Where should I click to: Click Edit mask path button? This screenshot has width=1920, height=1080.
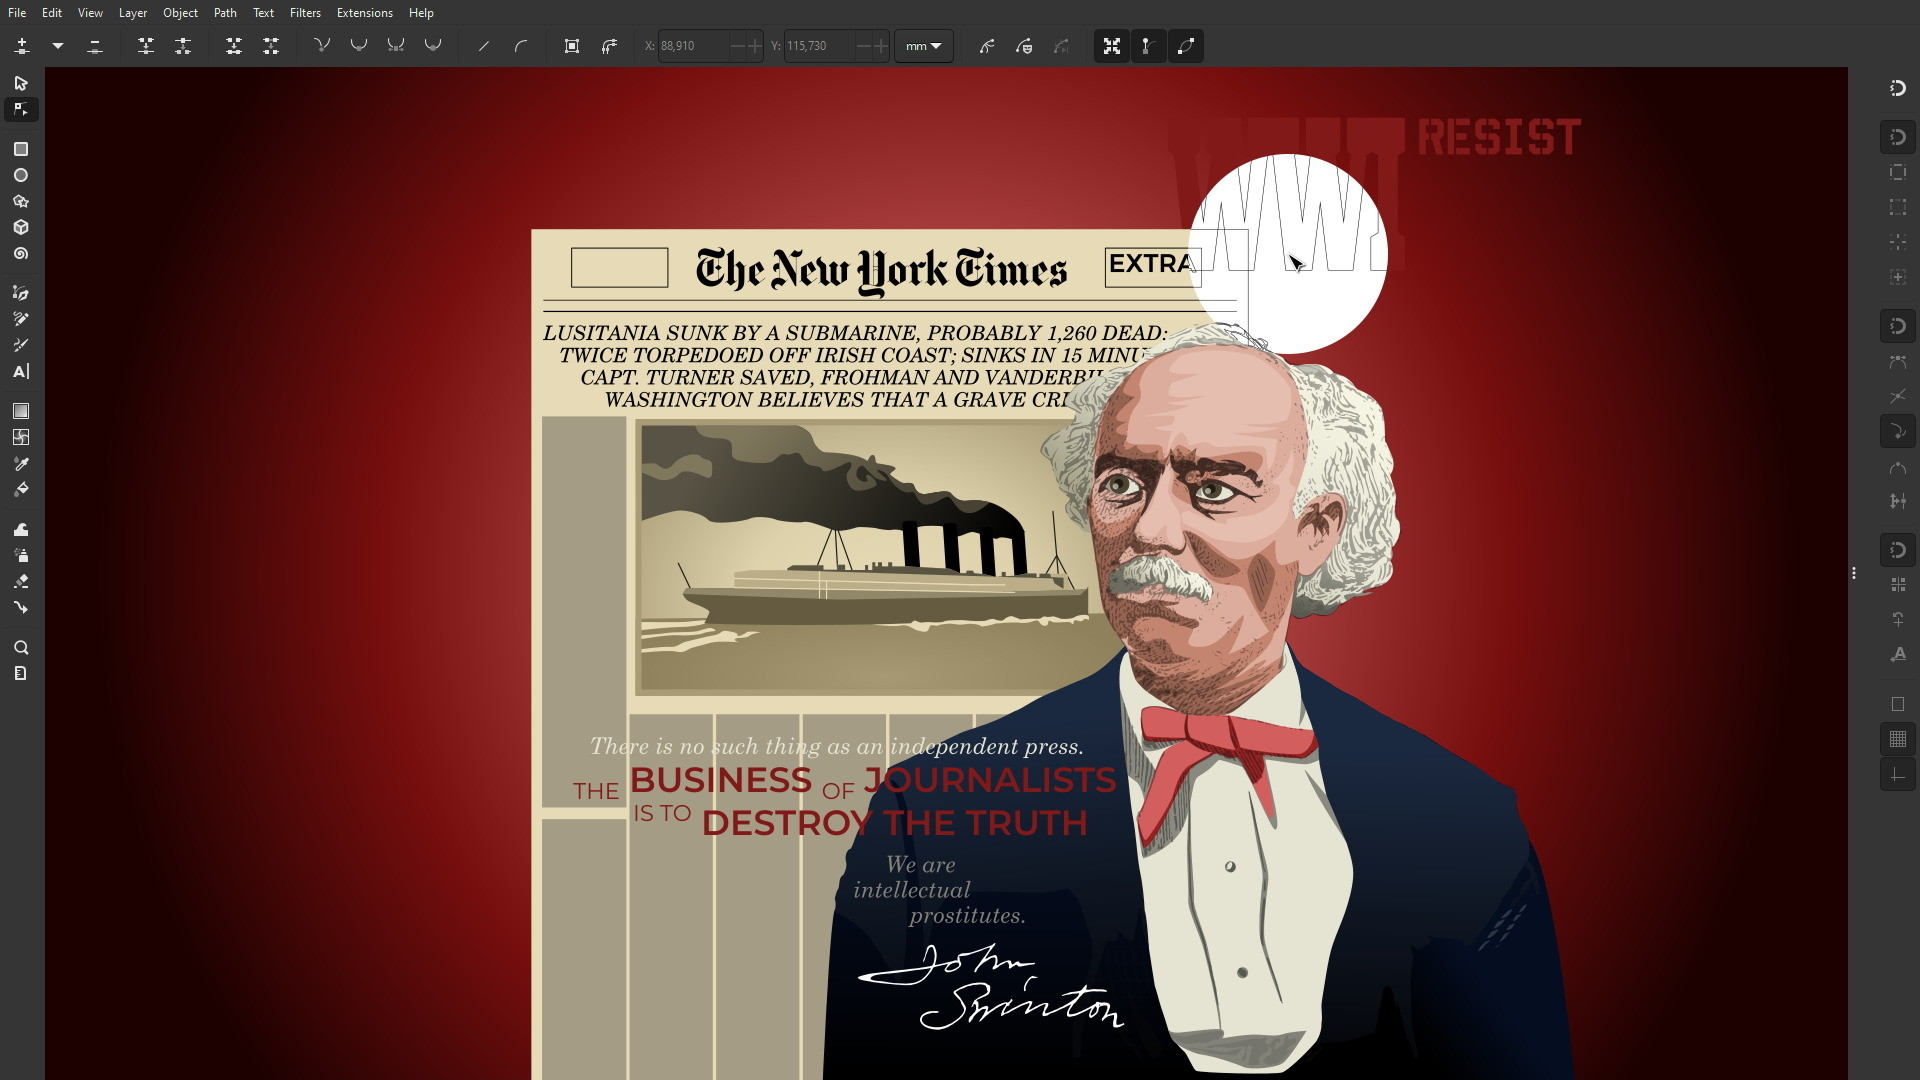[x=1024, y=46]
